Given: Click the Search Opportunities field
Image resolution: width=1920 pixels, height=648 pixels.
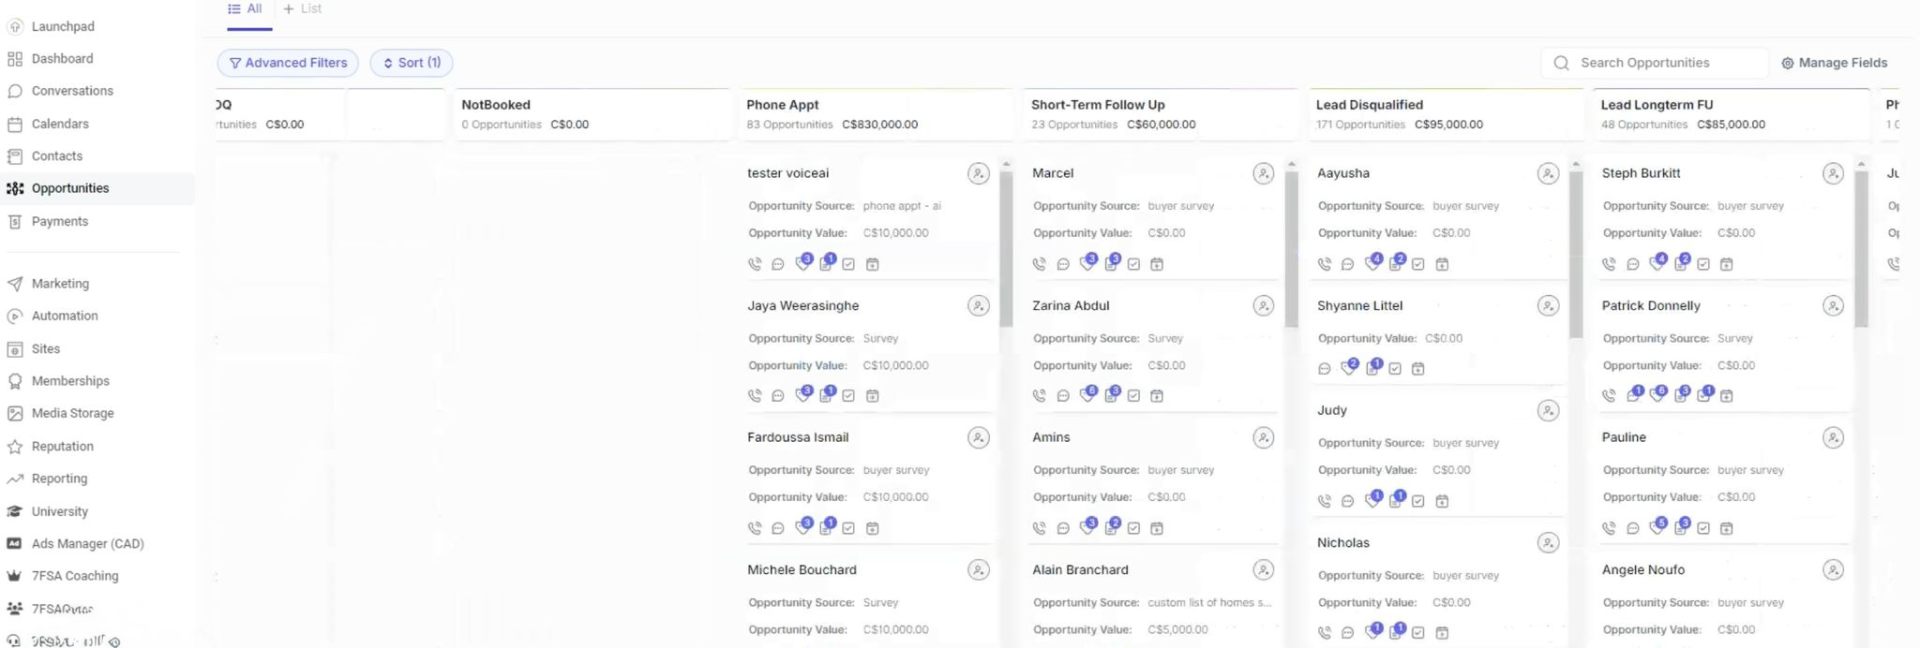Looking at the screenshot, I should (x=1654, y=63).
